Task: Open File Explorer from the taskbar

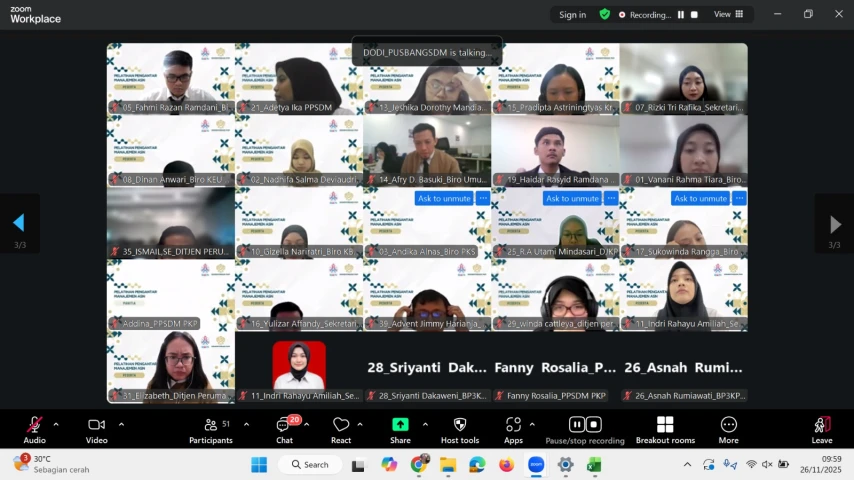Action: pyautogui.click(x=448, y=465)
